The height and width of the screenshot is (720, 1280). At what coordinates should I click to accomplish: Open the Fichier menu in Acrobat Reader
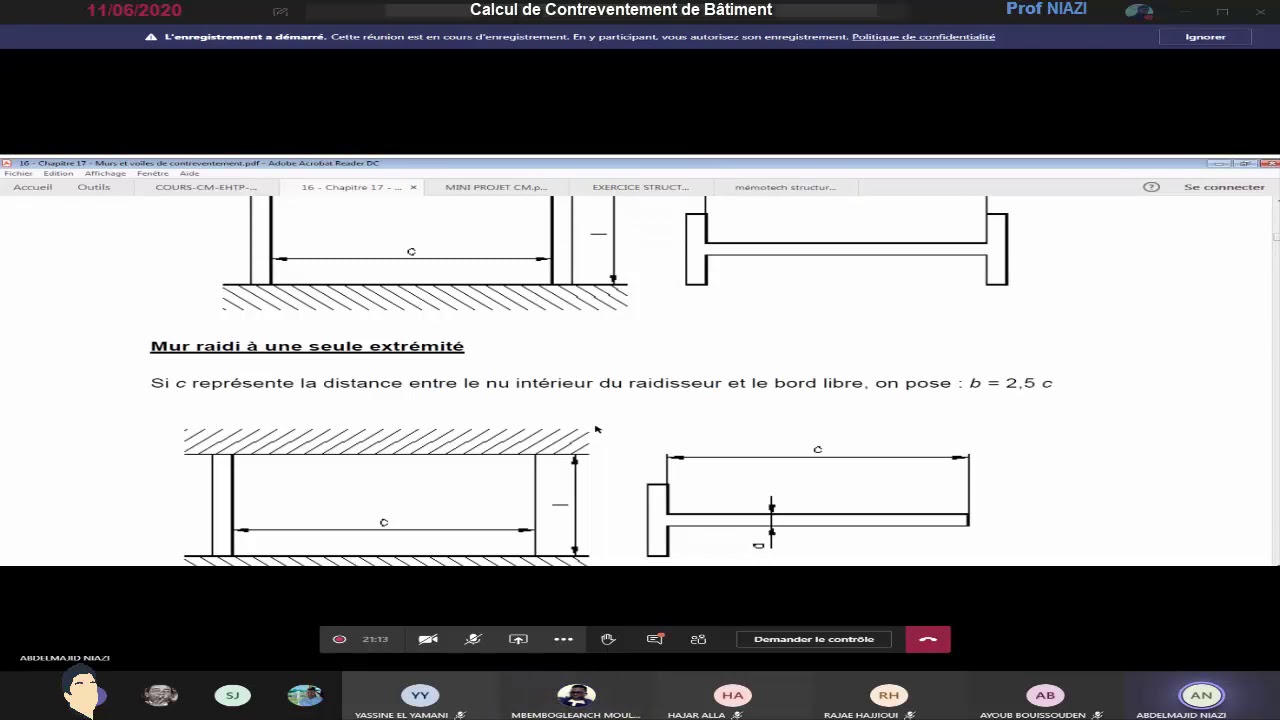tap(18, 174)
